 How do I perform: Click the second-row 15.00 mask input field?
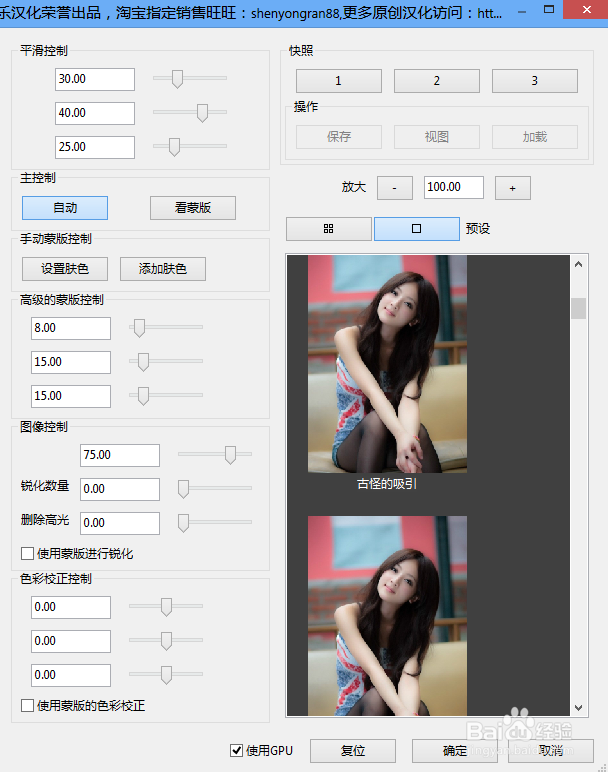(x=71, y=362)
